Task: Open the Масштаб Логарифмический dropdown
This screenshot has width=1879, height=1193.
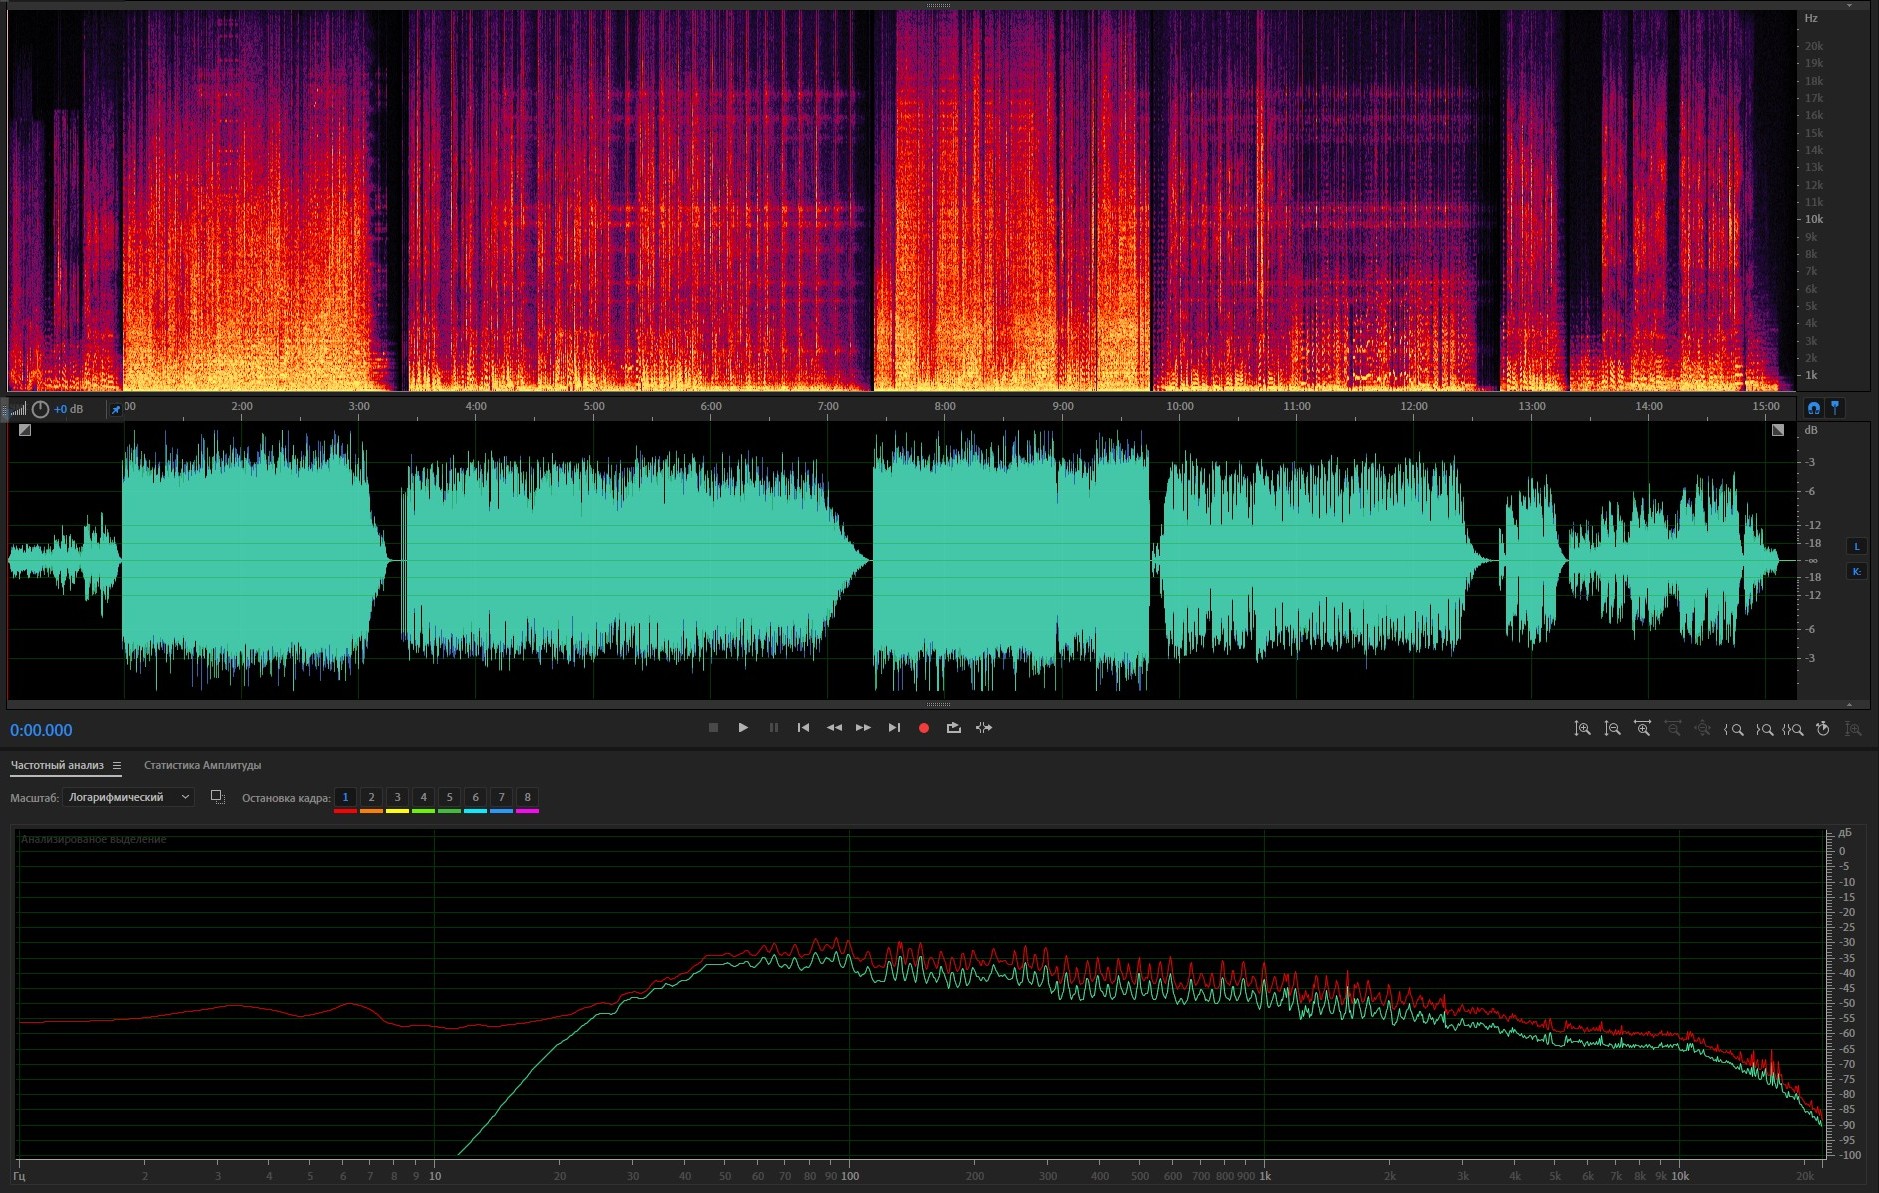Action: pyautogui.click(x=128, y=797)
